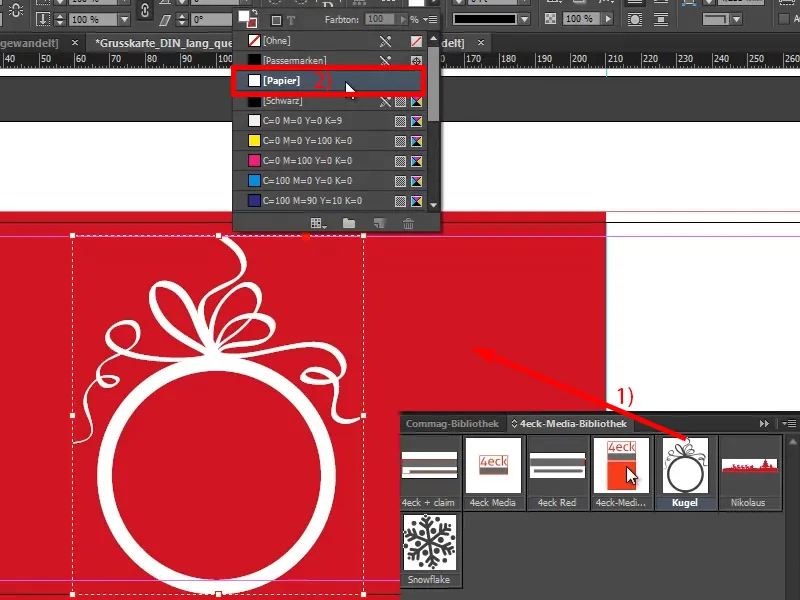Image resolution: width=800 pixels, height=600 pixels.
Task: Click the constrain proportions chain icon
Action: pos(144,11)
